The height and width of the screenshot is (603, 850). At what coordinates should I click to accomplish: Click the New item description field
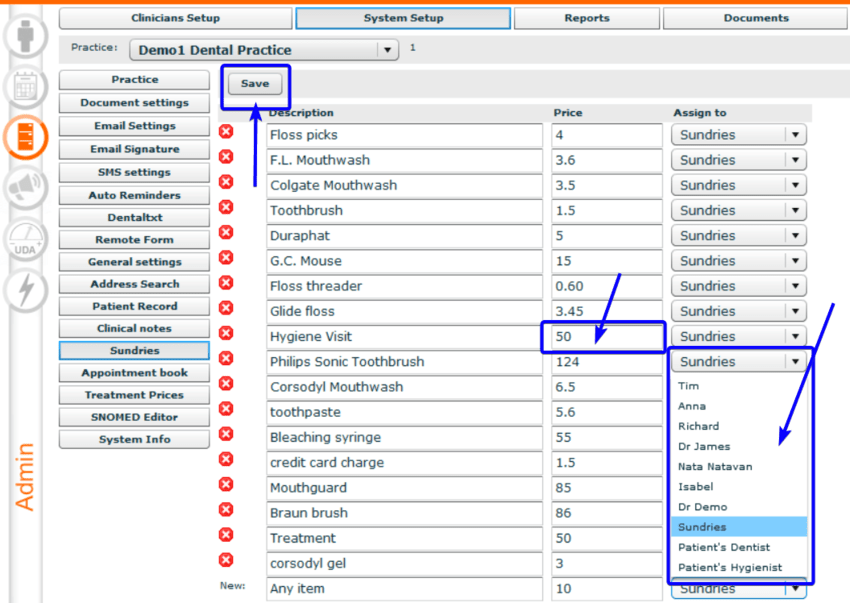pyautogui.click(x=406, y=589)
